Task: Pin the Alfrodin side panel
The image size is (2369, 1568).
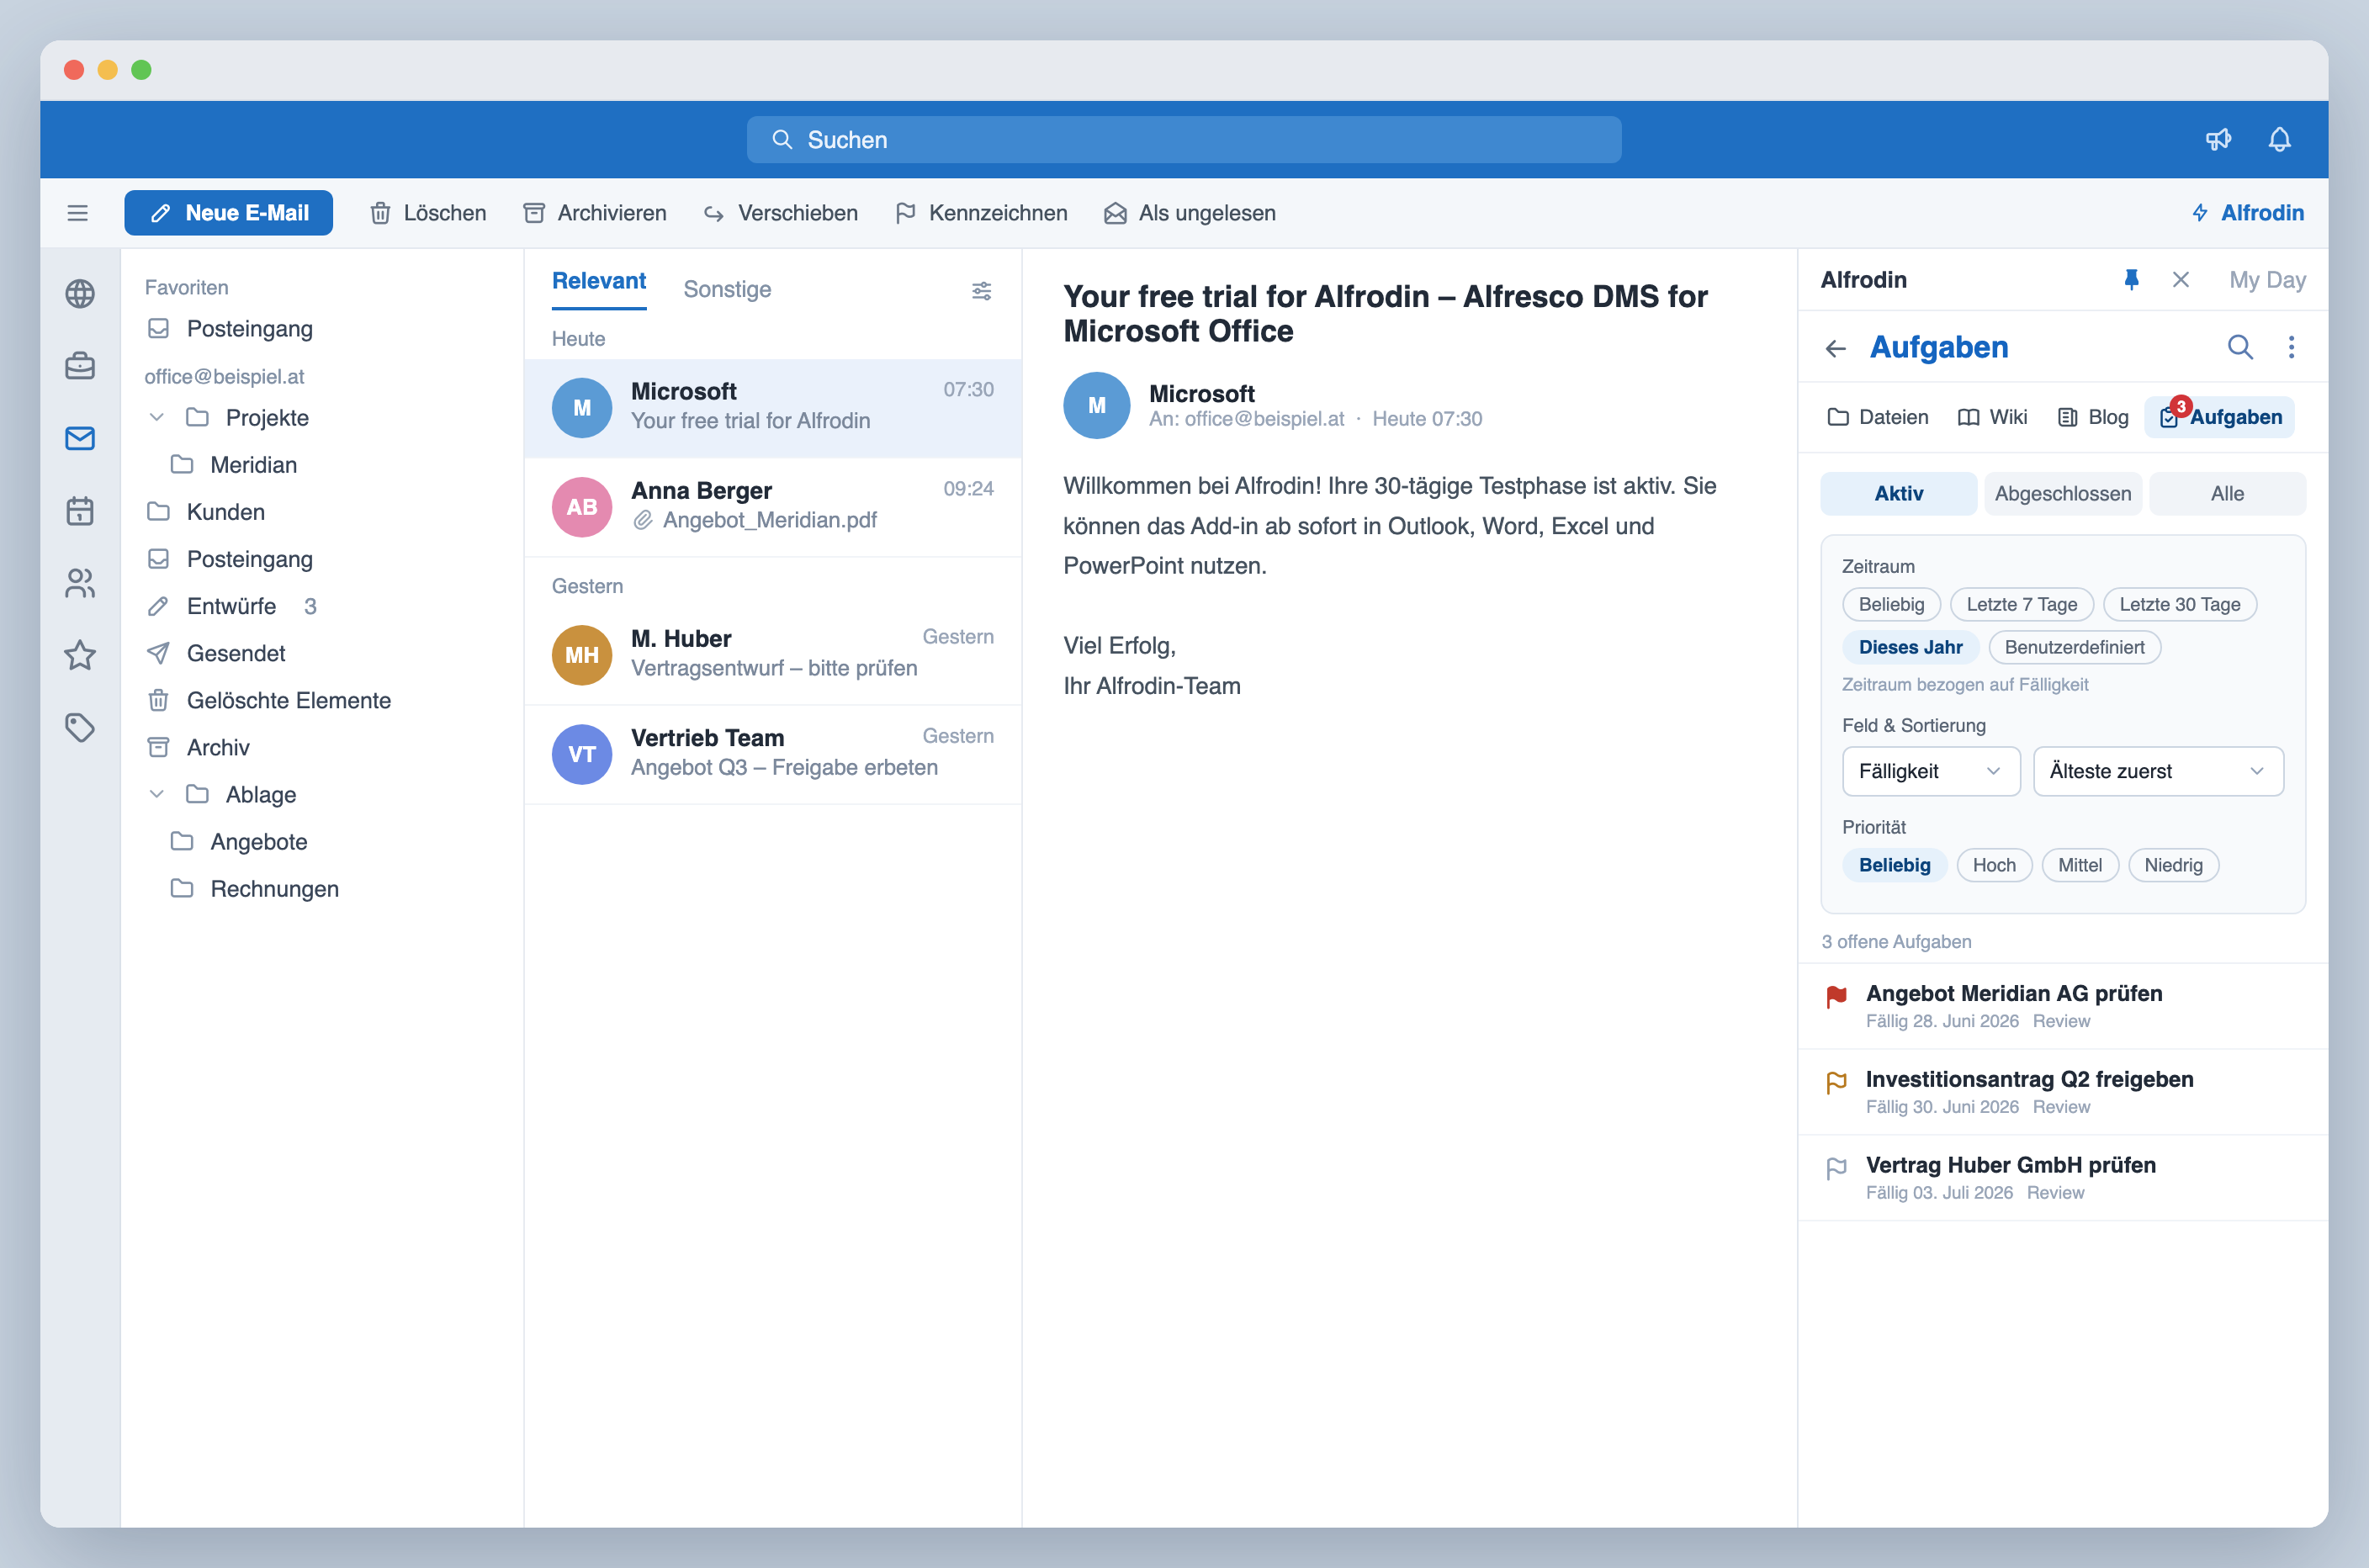Action: point(2131,280)
